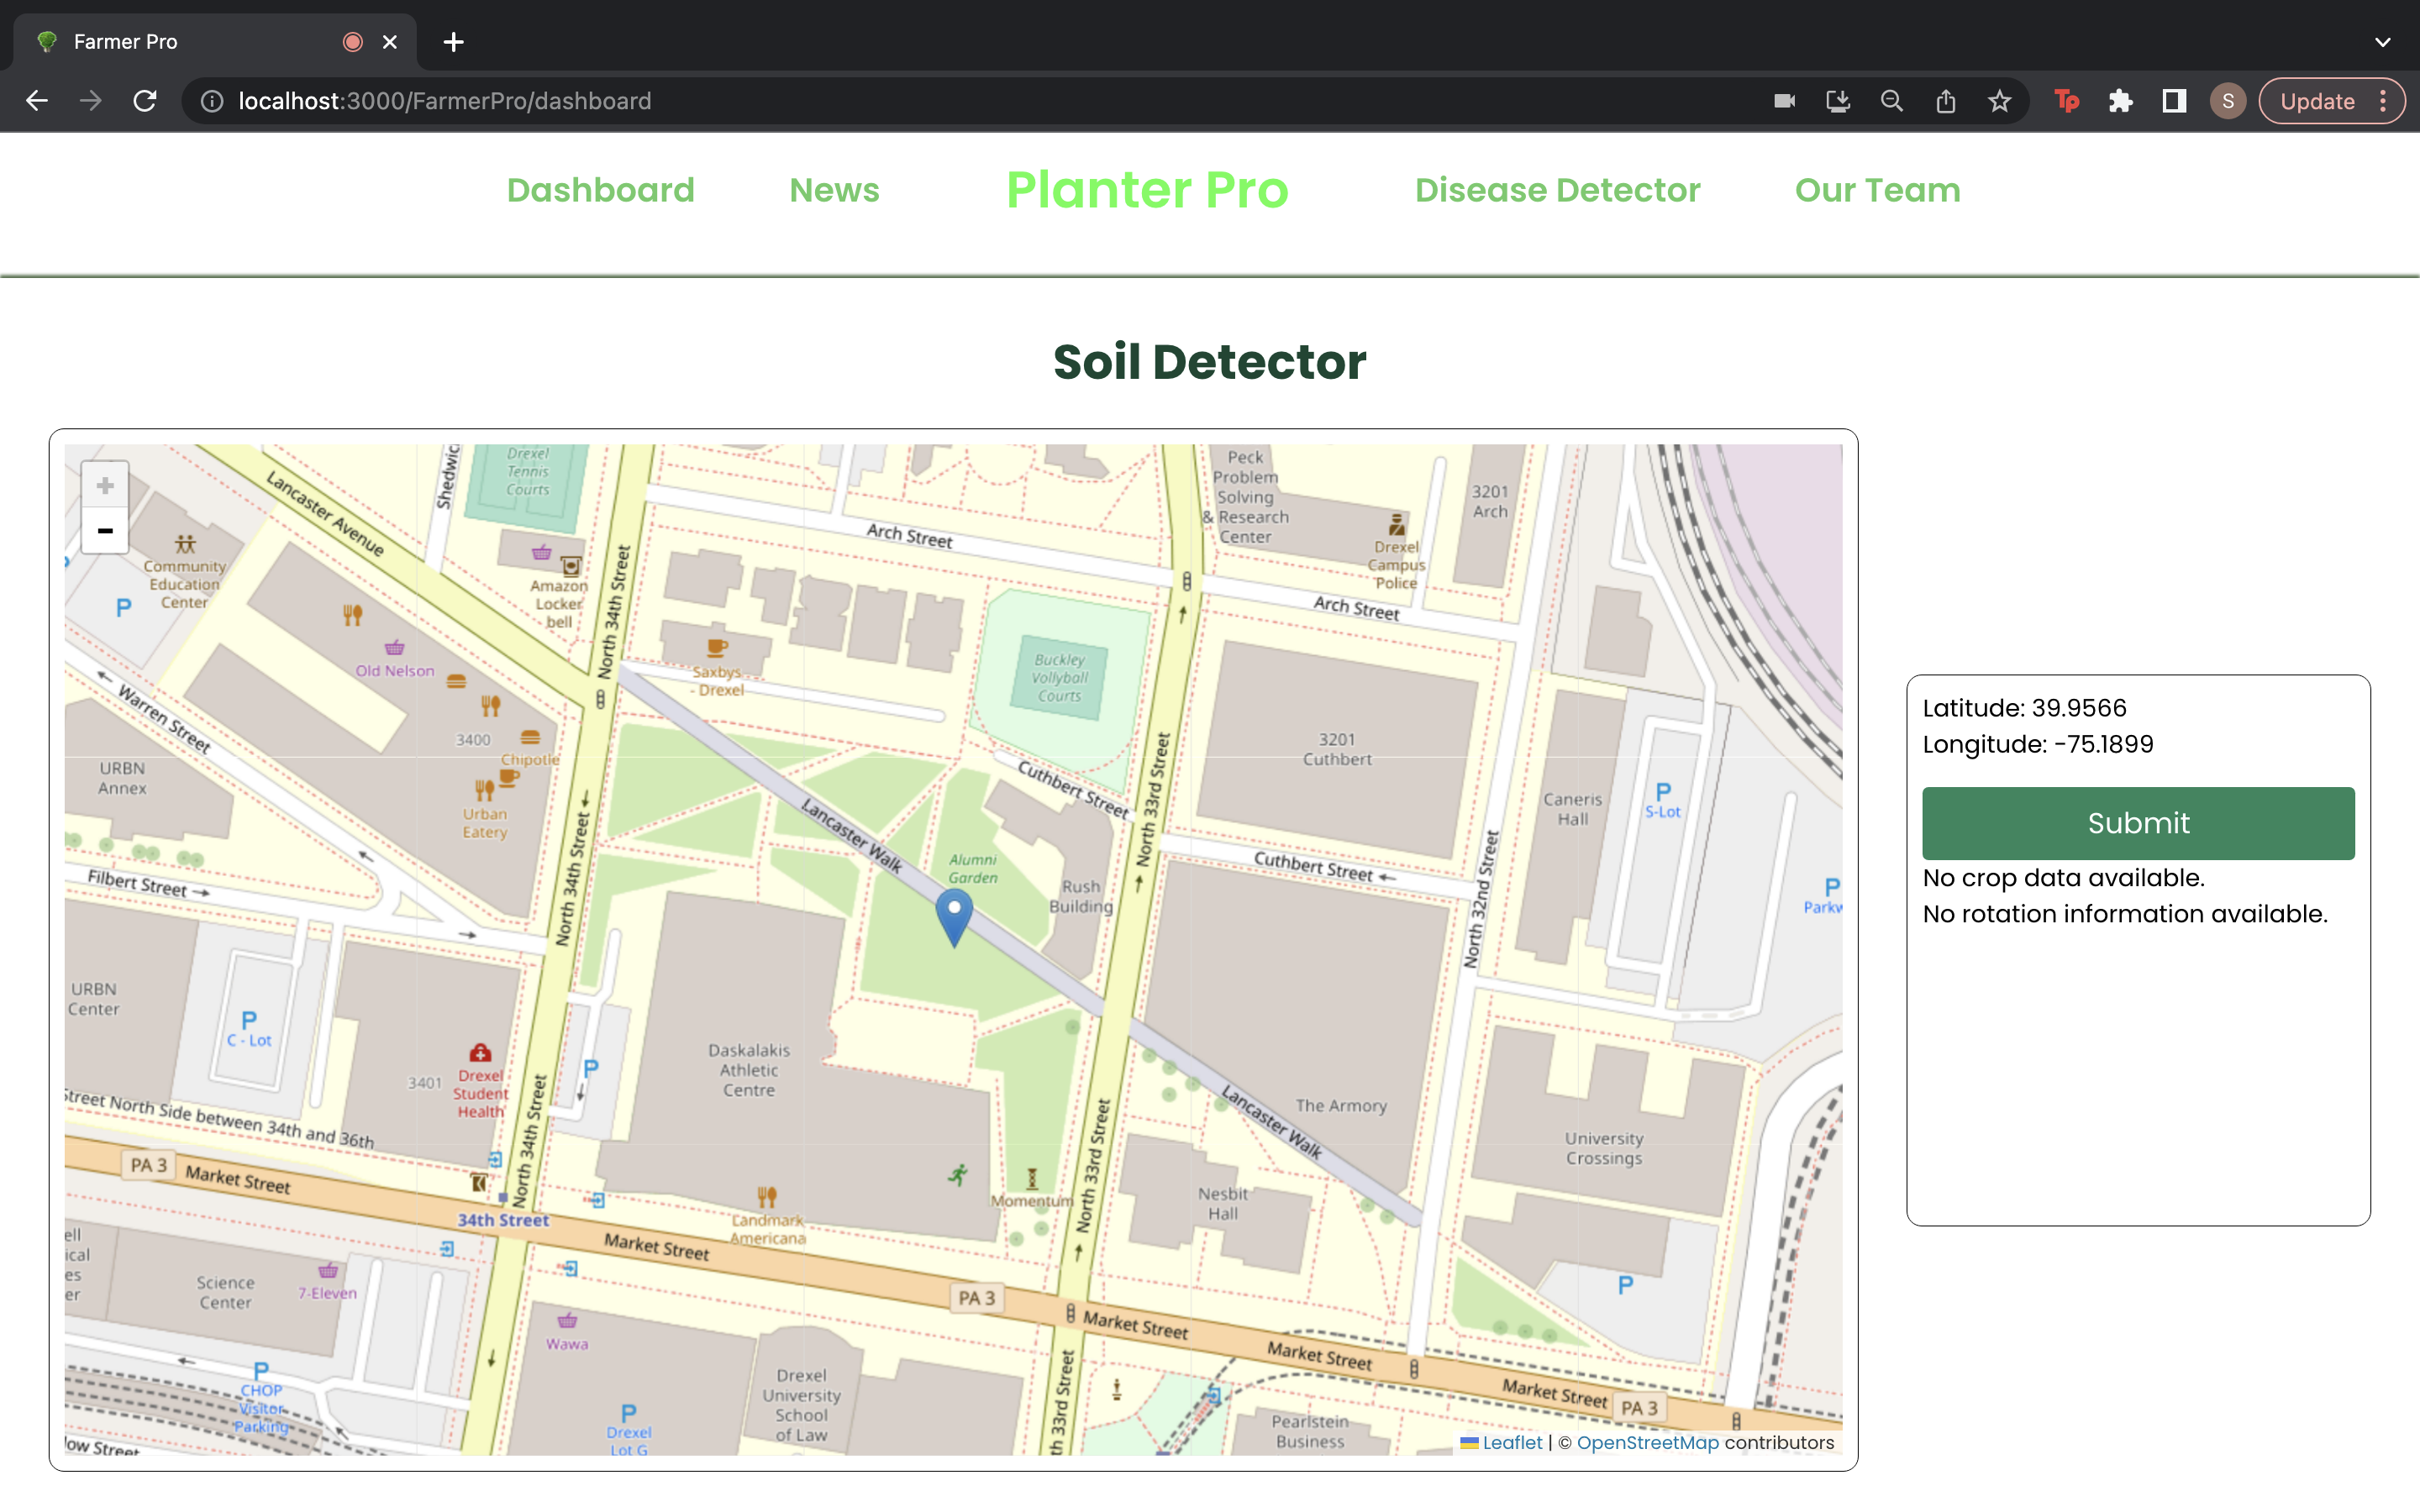This screenshot has height=1512, width=2420.
Task: Open the OpenStreetMap attribution link
Action: point(1647,1442)
